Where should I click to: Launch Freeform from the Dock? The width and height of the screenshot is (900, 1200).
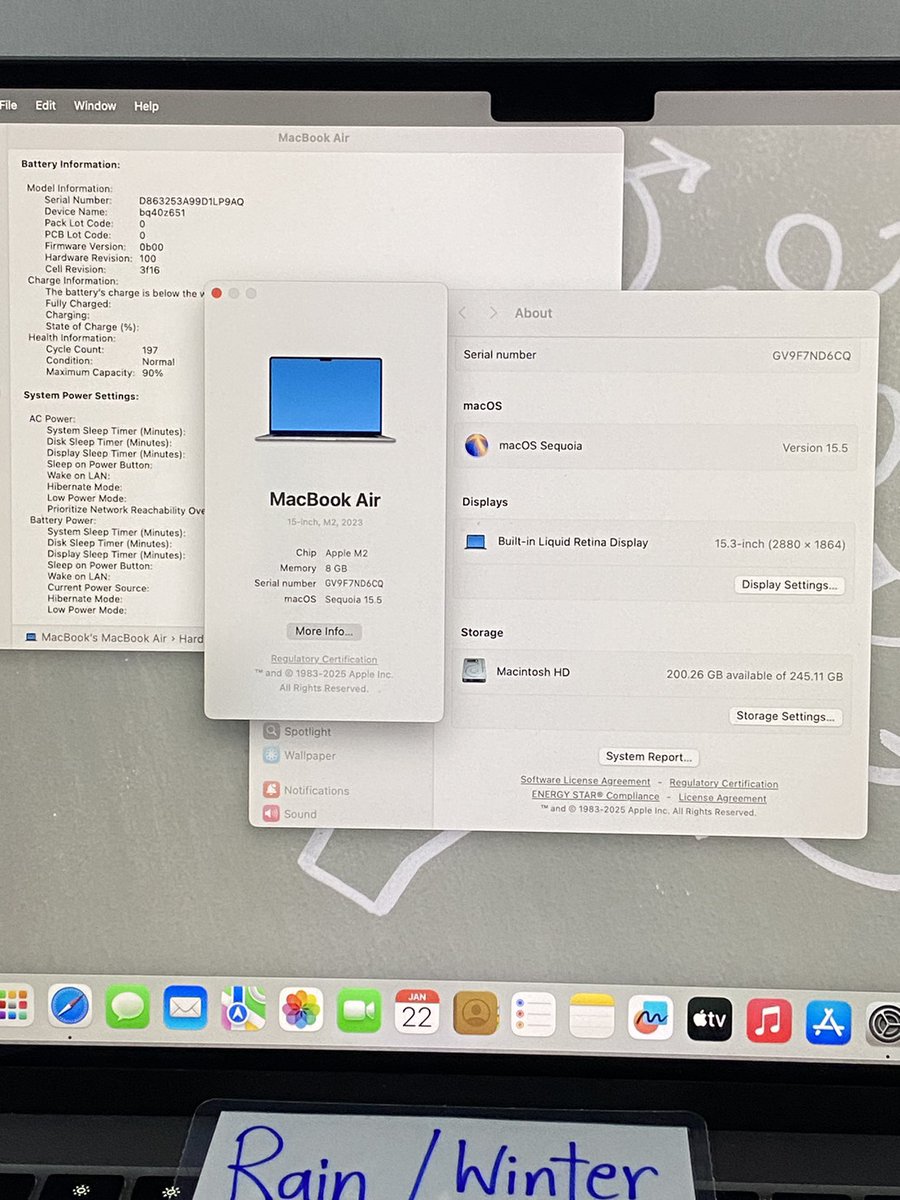point(650,1018)
